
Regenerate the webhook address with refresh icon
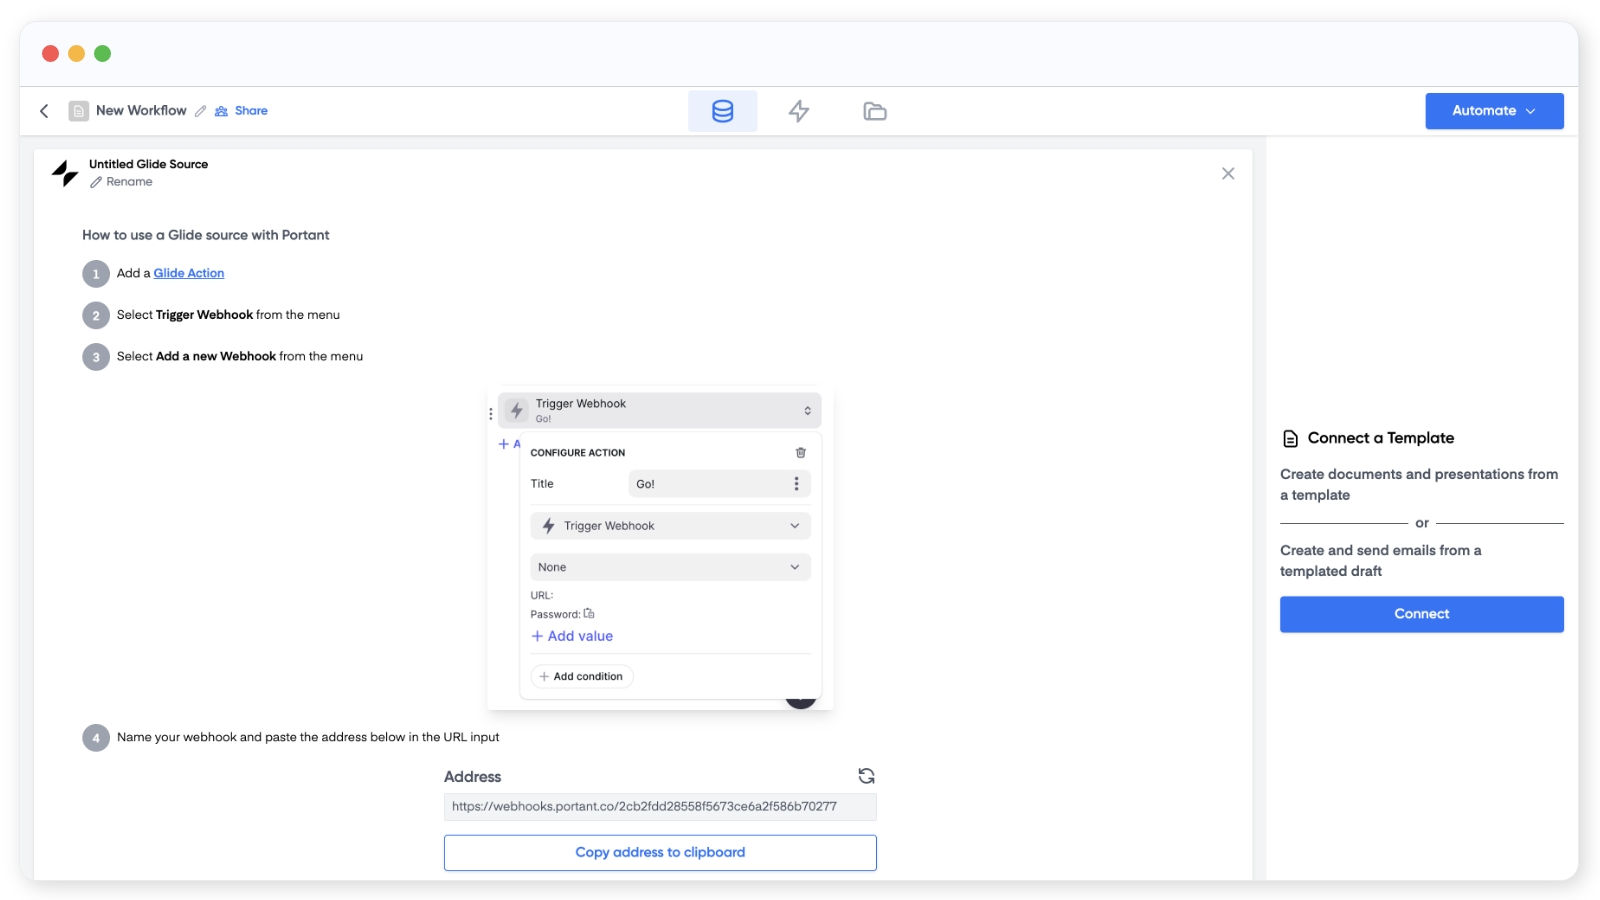866,776
